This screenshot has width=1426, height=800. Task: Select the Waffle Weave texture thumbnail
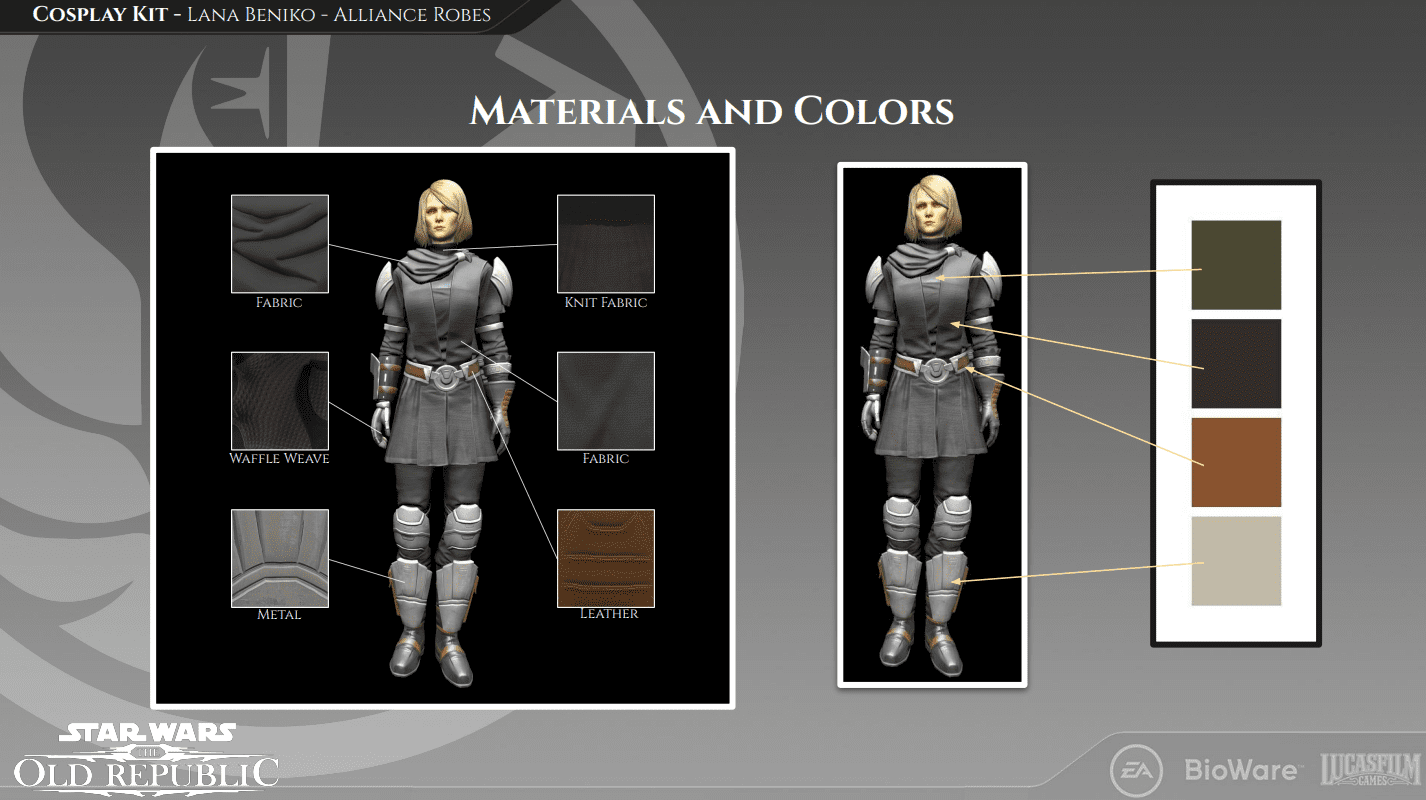280,400
